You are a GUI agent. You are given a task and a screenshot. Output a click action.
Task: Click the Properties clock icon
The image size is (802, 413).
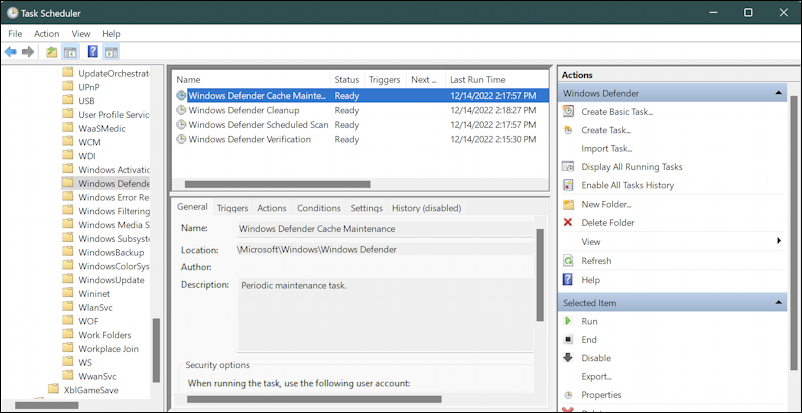tap(568, 395)
